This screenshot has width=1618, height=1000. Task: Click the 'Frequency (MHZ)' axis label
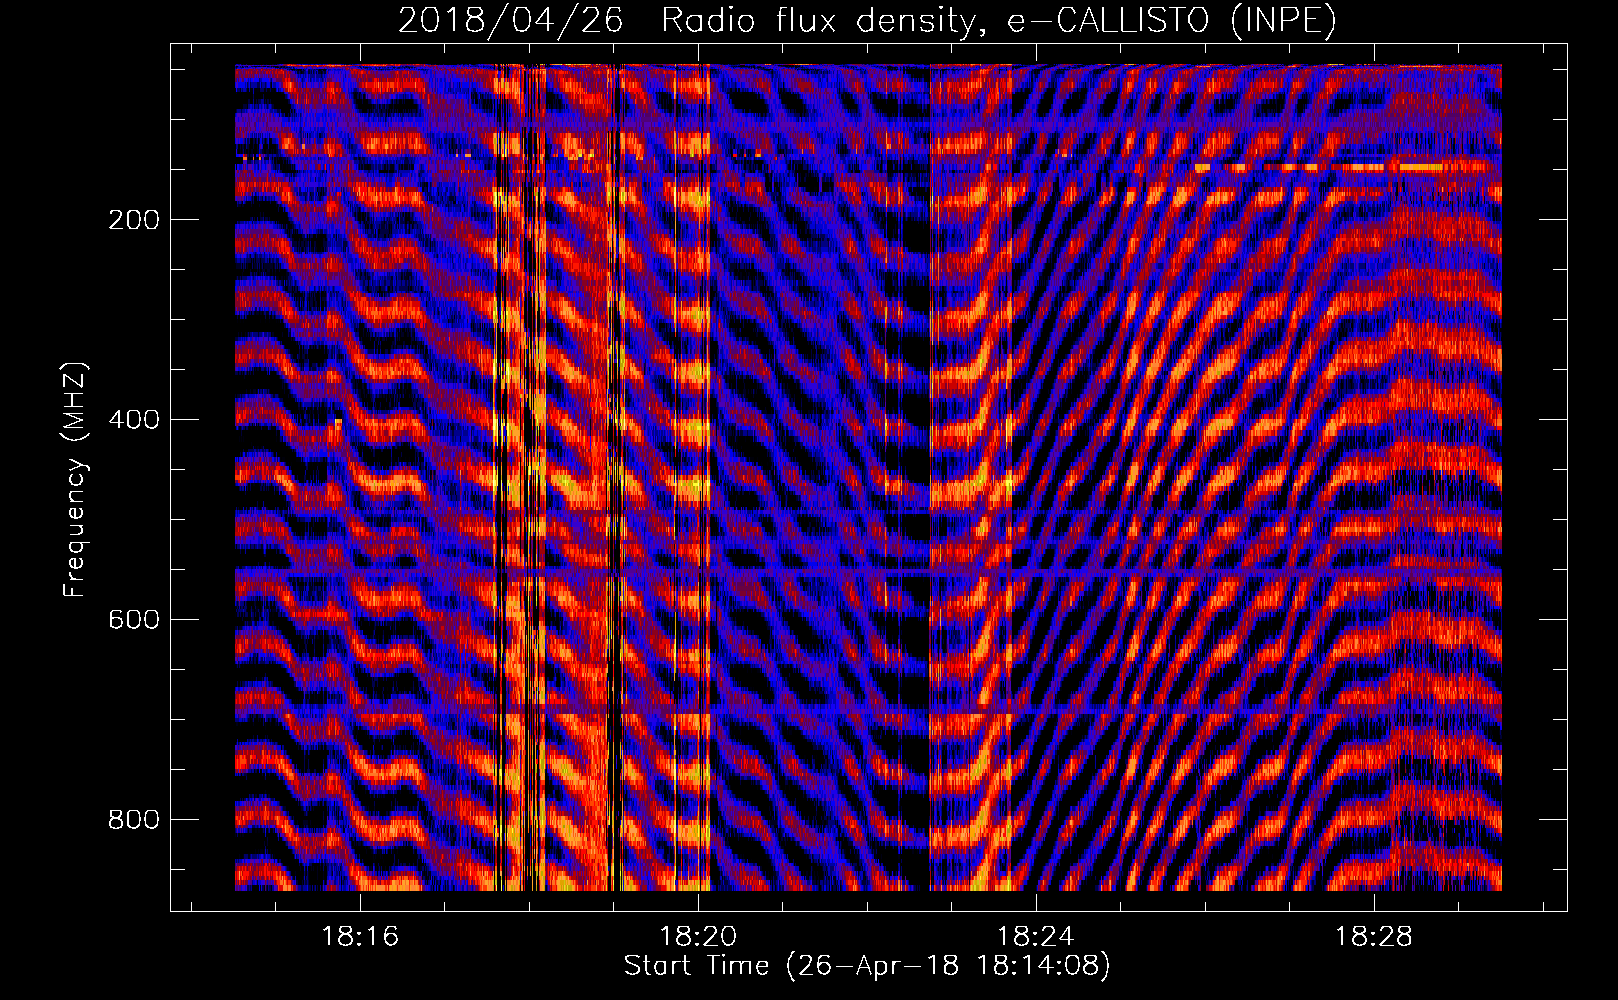pyautogui.click(x=75, y=480)
